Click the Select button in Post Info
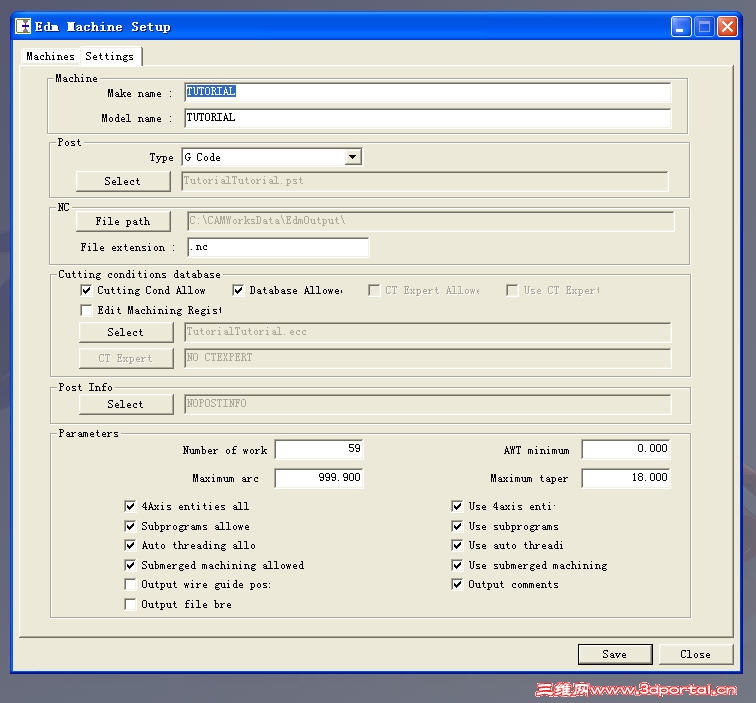Image resolution: width=756 pixels, height=703 pixels. click(126, 404)
